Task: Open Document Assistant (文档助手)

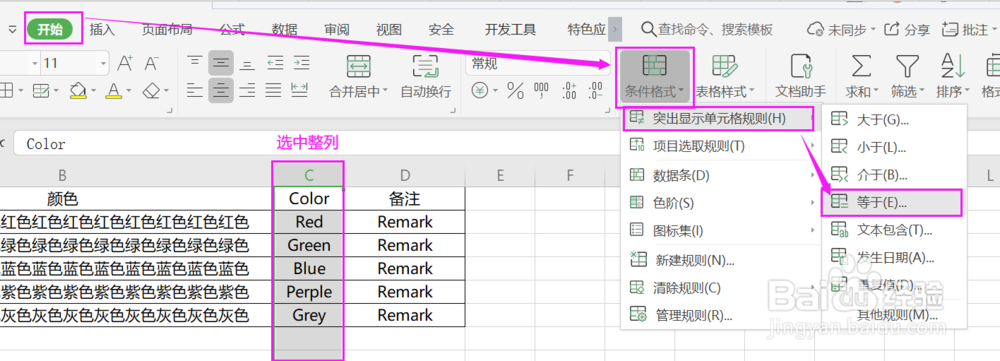Action: tap(800, 77)
